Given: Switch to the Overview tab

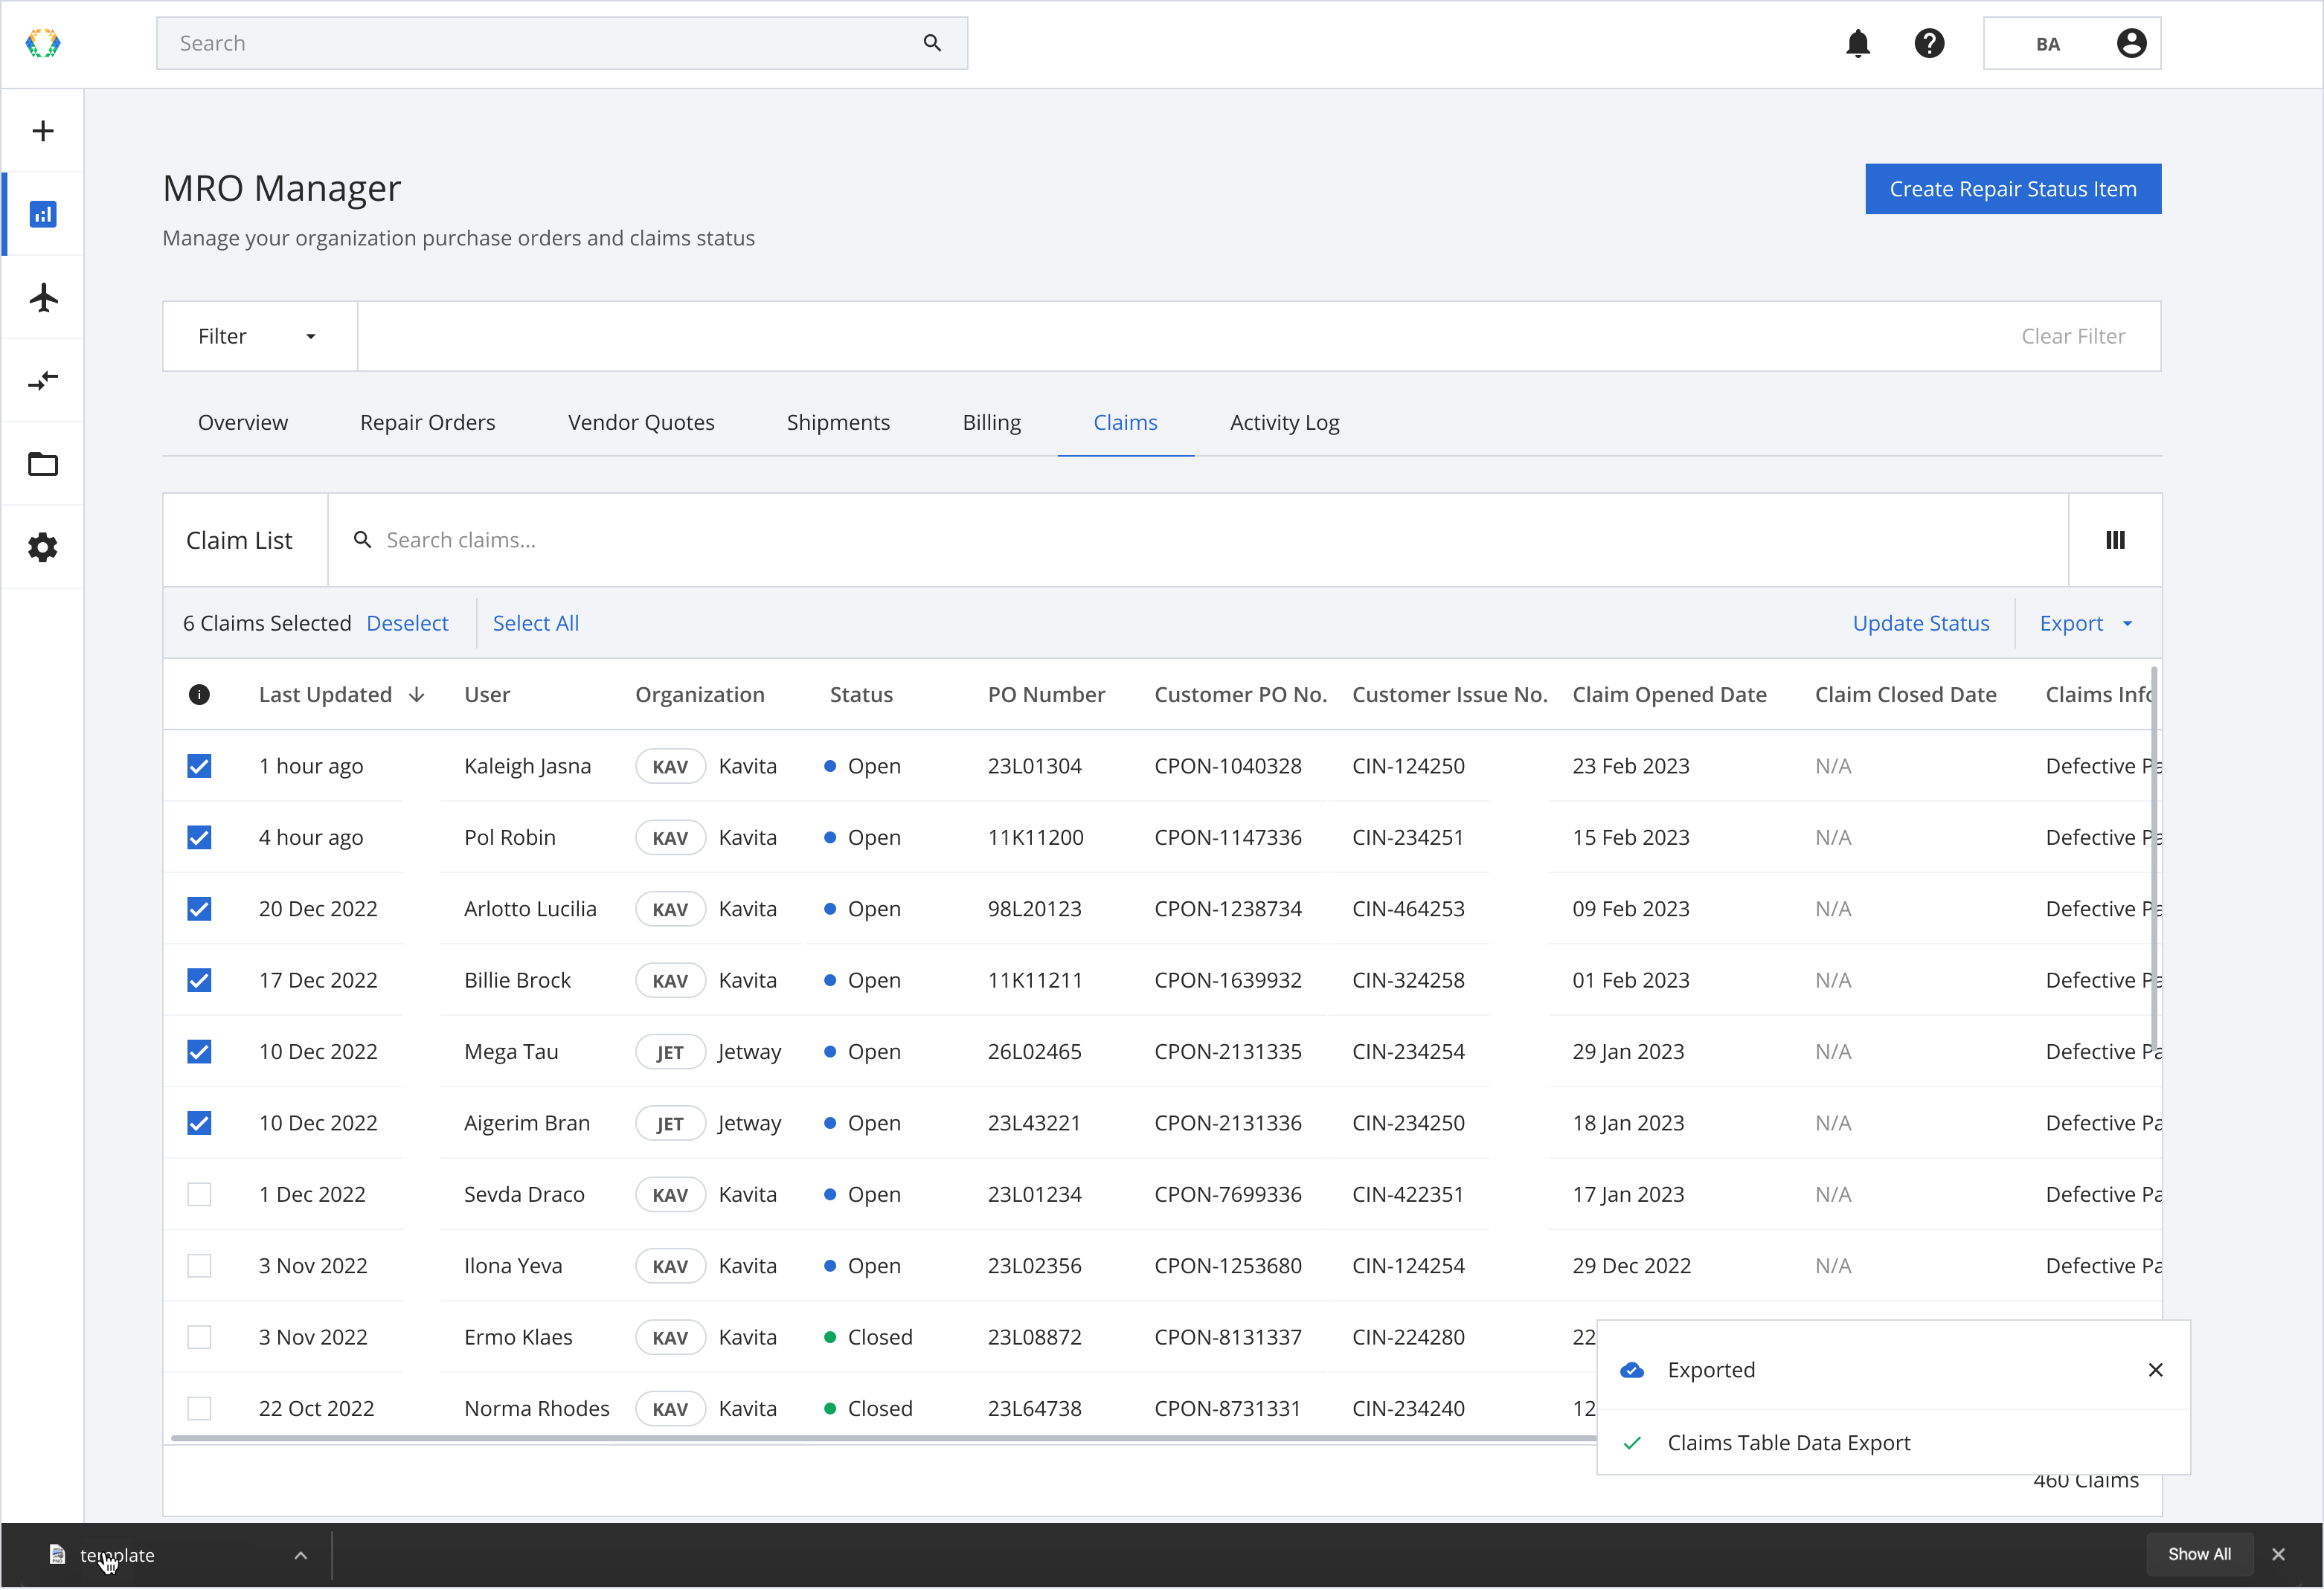Looking at the screenshot, I should tap(243, 422).
